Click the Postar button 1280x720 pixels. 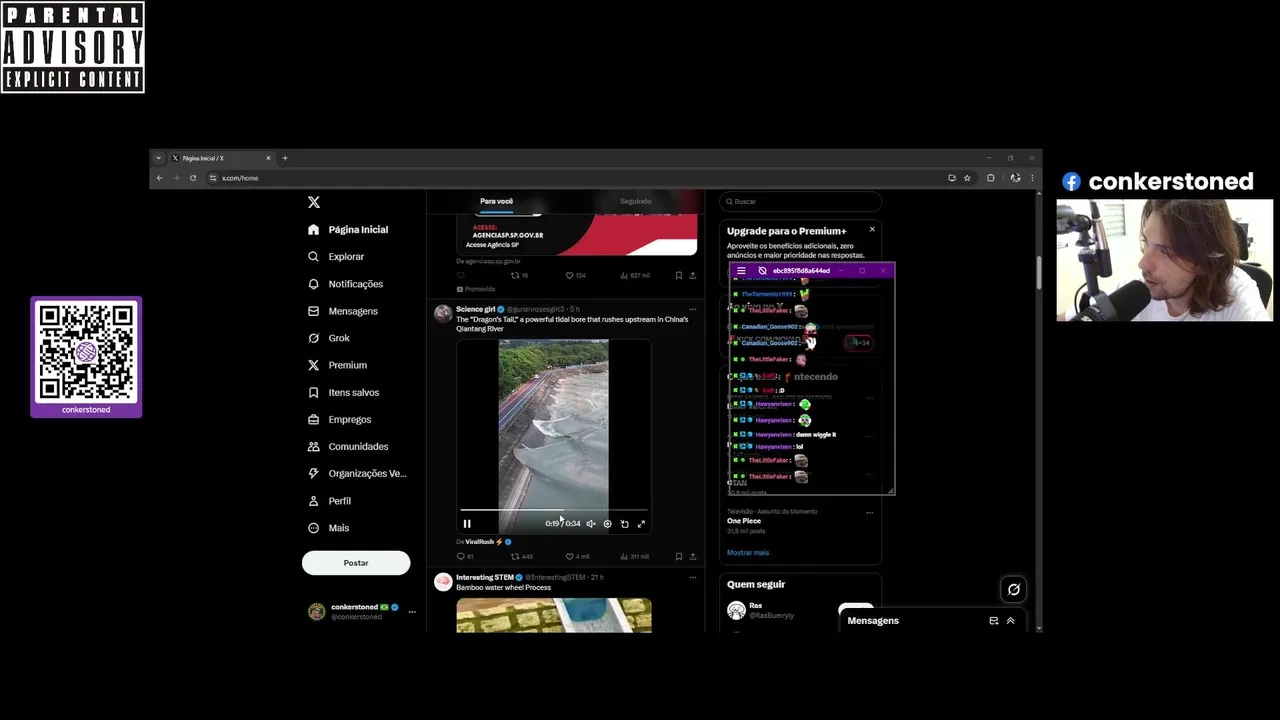(356, 563)
